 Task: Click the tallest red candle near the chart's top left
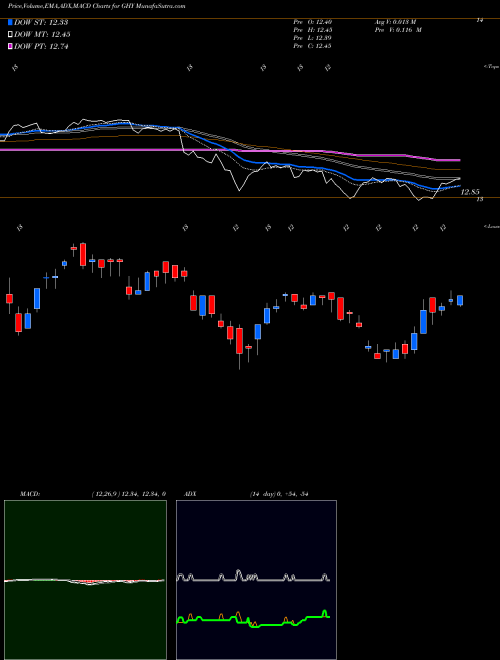click(83, 254)
